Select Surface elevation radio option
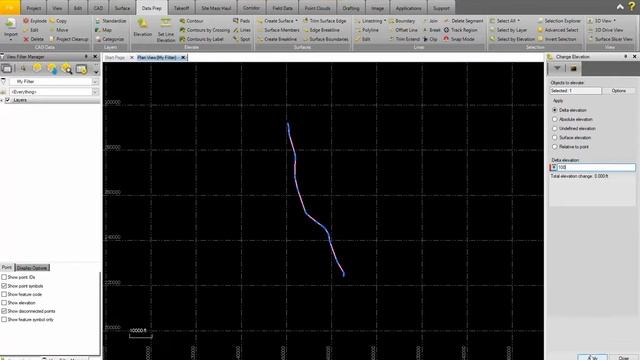The image size is (640, 360). tap(554, 138)
